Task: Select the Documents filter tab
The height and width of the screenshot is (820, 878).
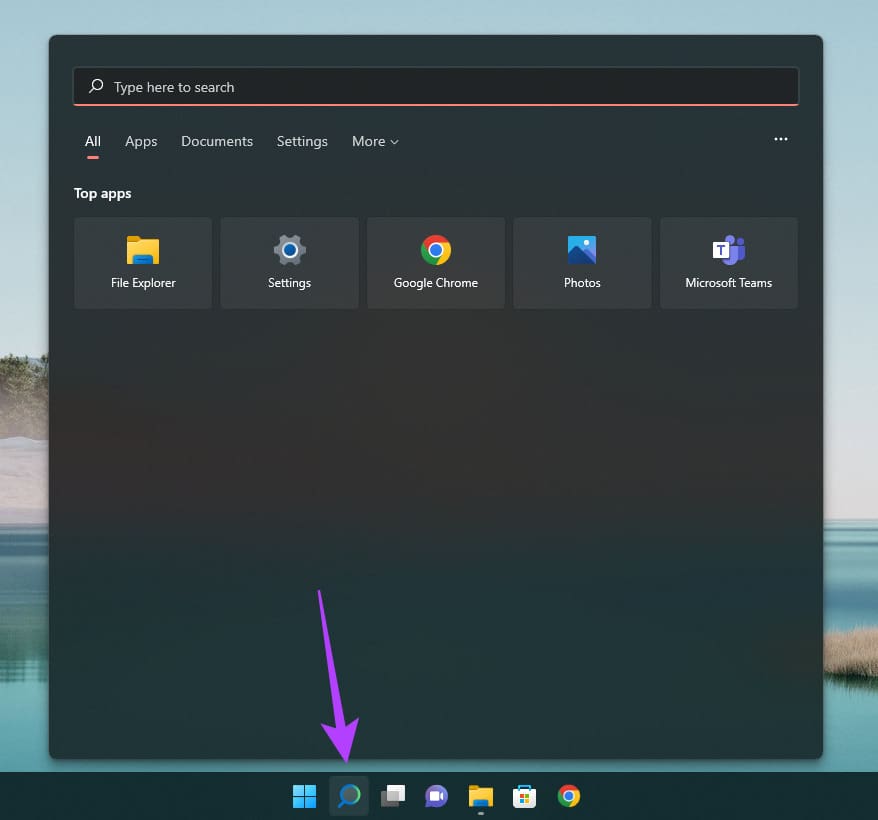Action: pos(217,141)
